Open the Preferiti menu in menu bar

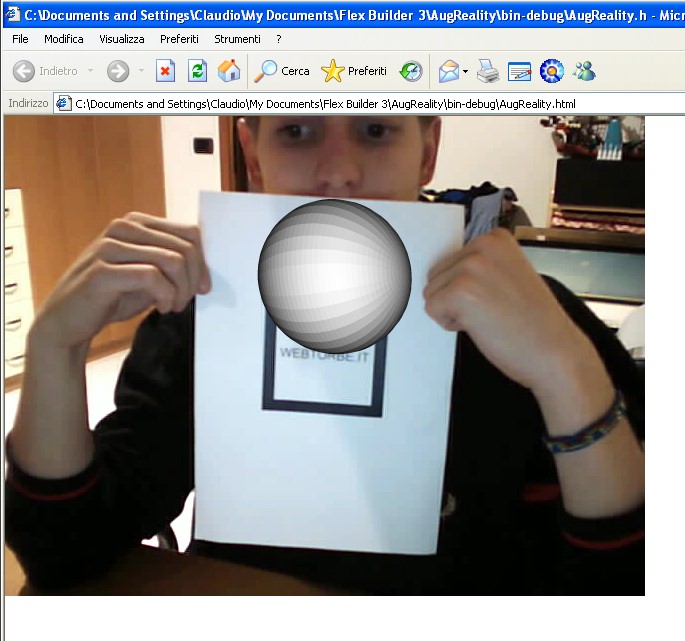coord(179,39)
